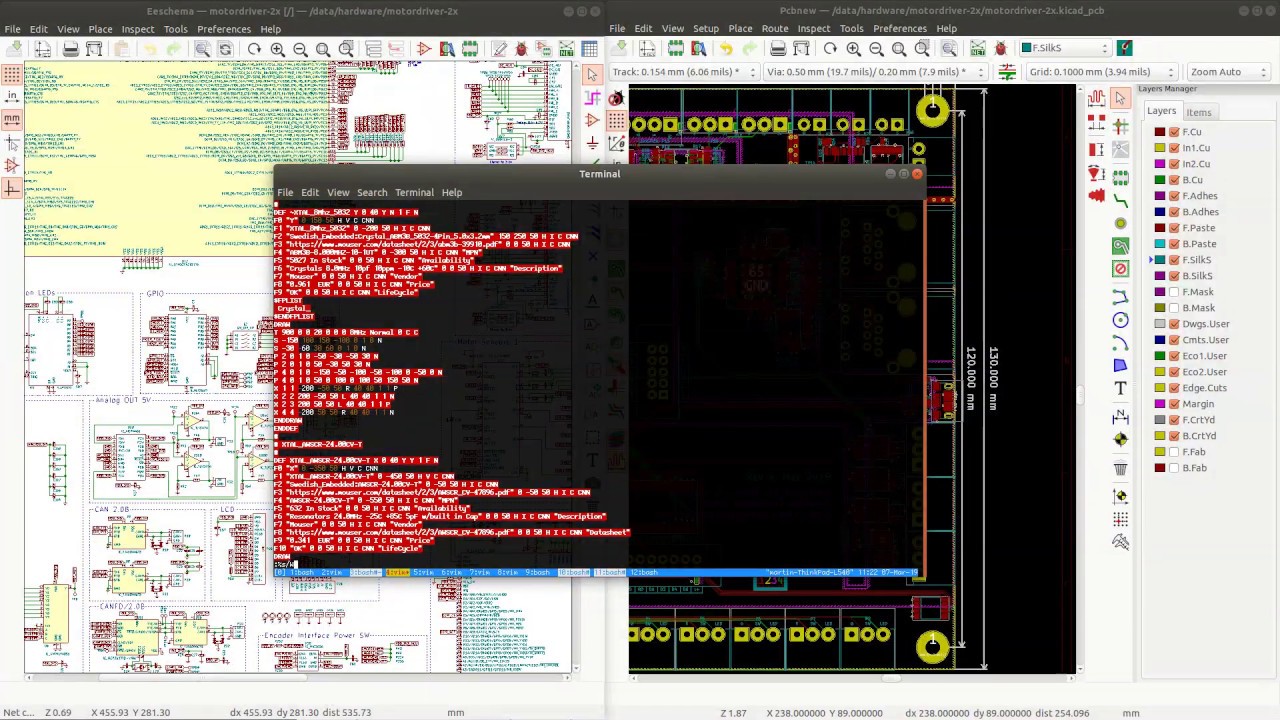The width and height of the screenshot is (1280, 720).
Task: Switch Eeschema units to millimeters
Action: 11,119
